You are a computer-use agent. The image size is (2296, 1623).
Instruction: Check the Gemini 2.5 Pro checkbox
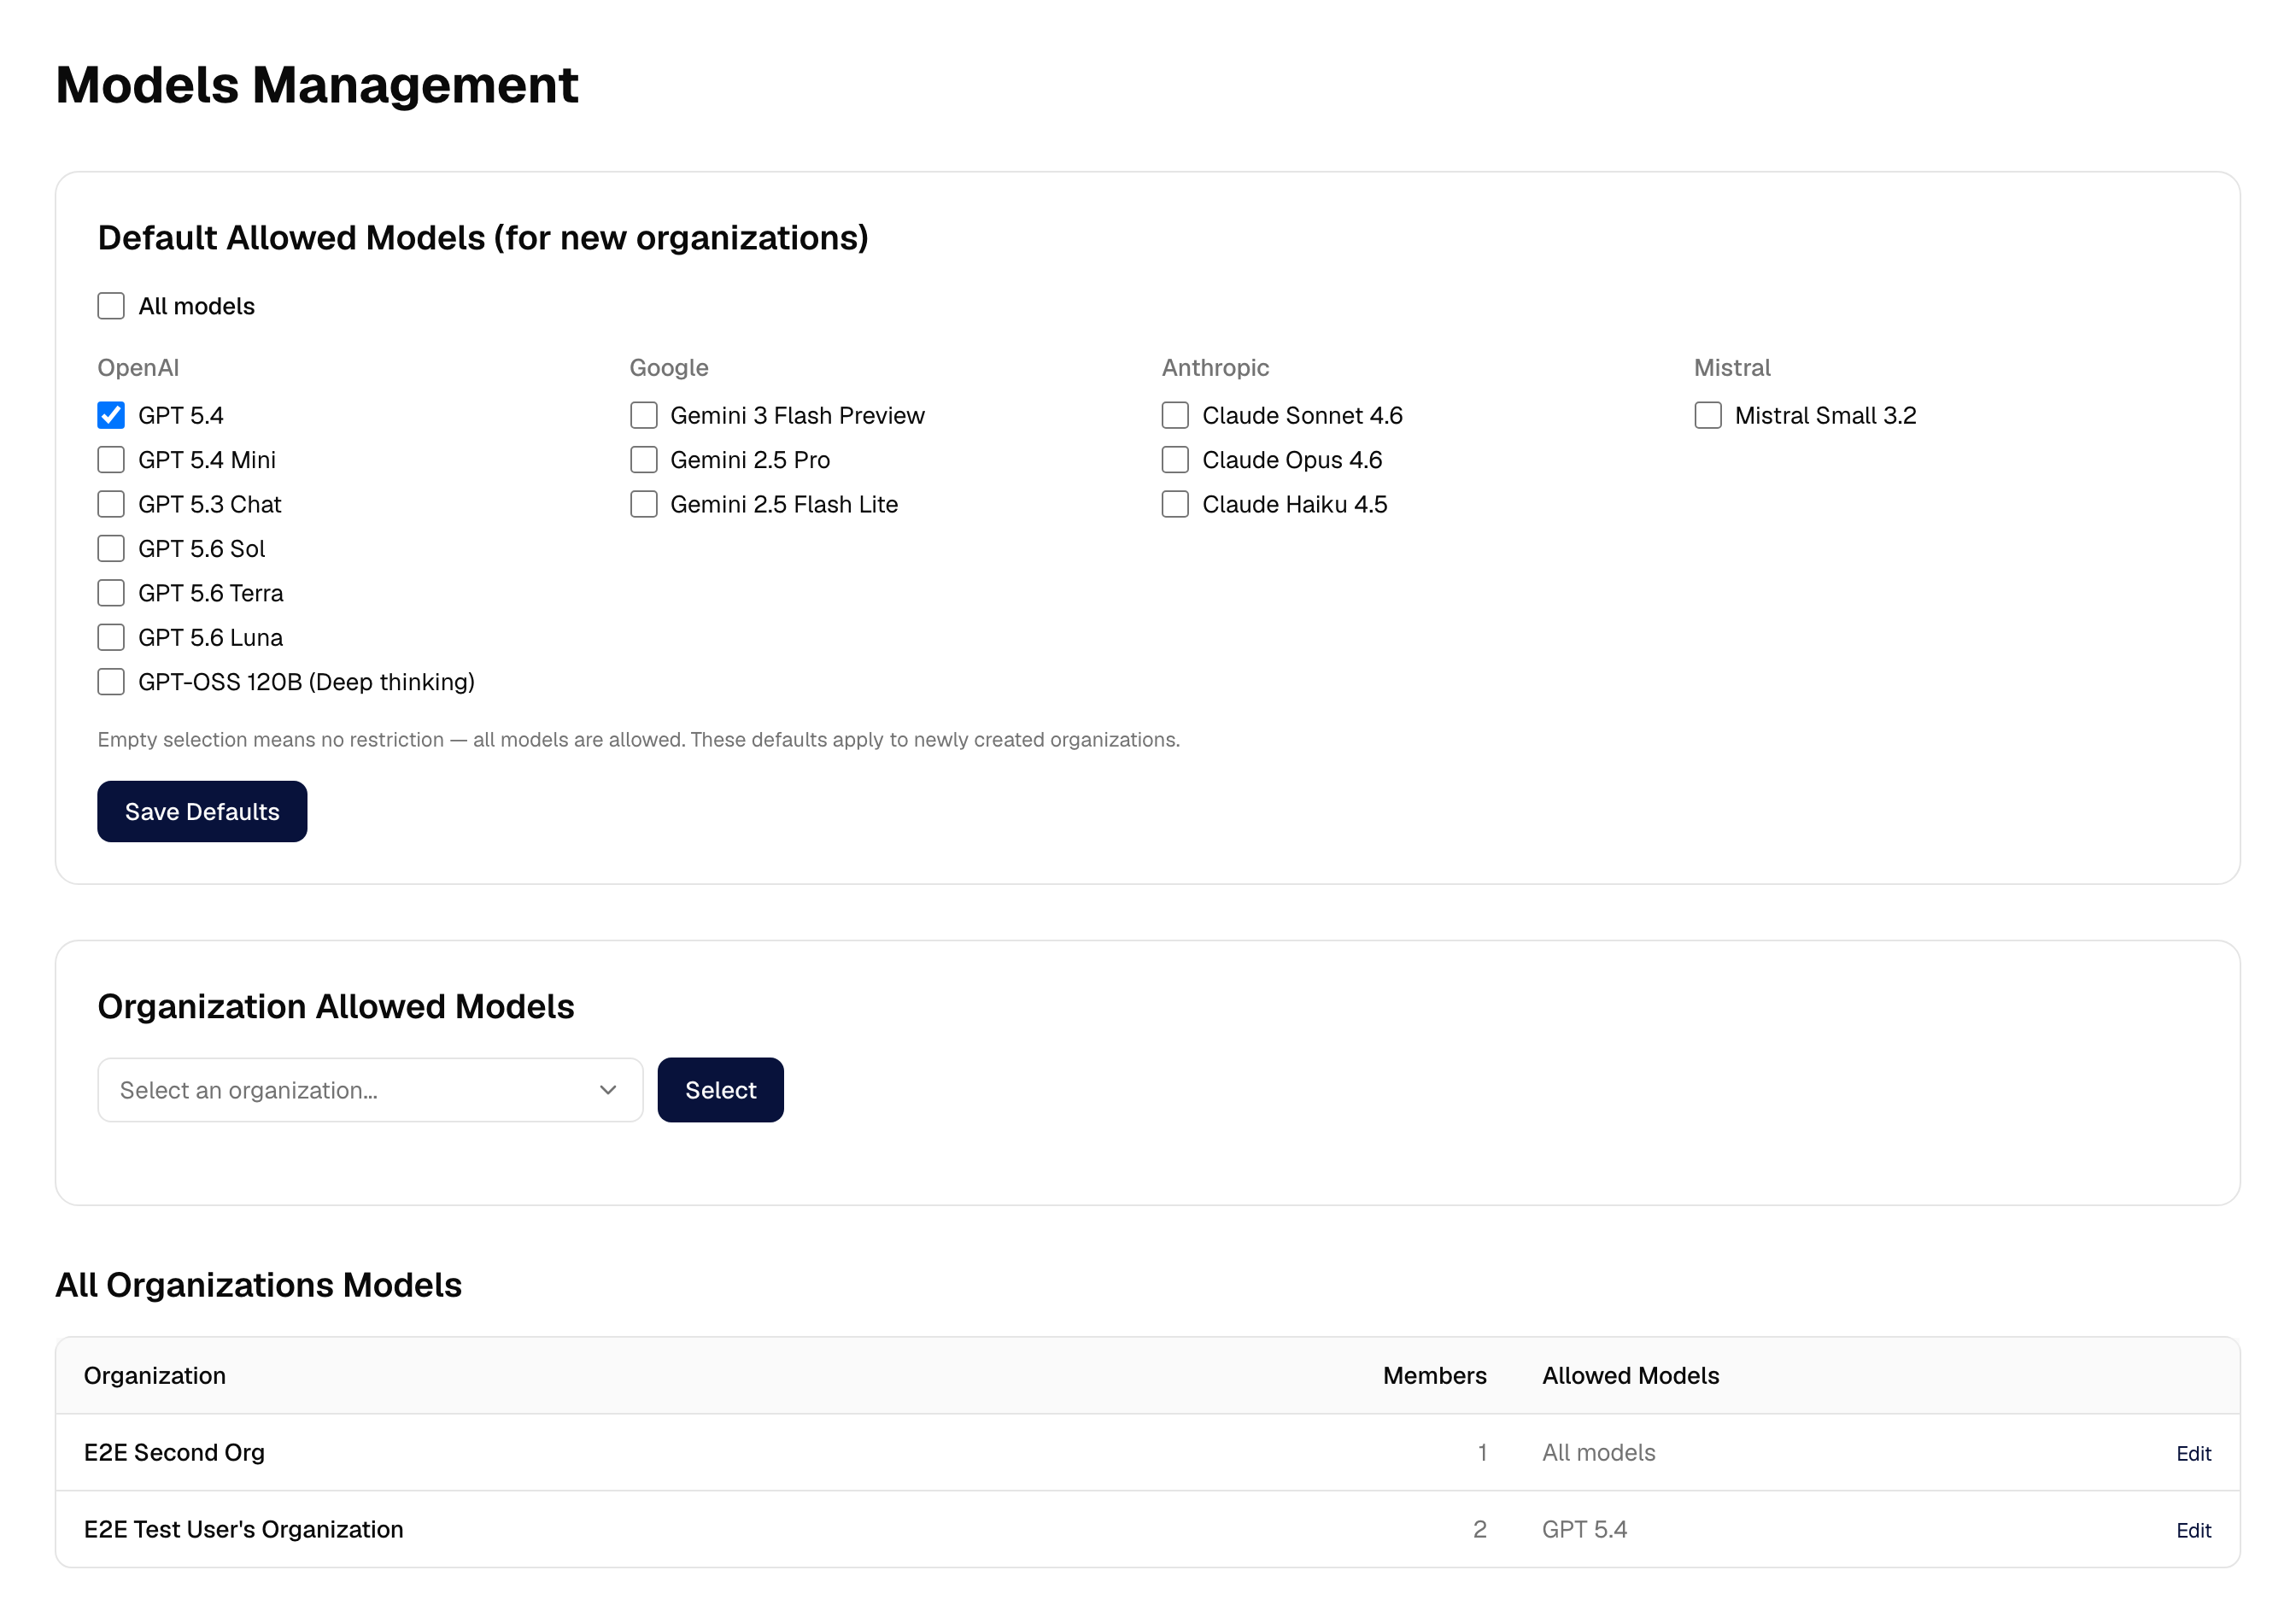[644, 460]
